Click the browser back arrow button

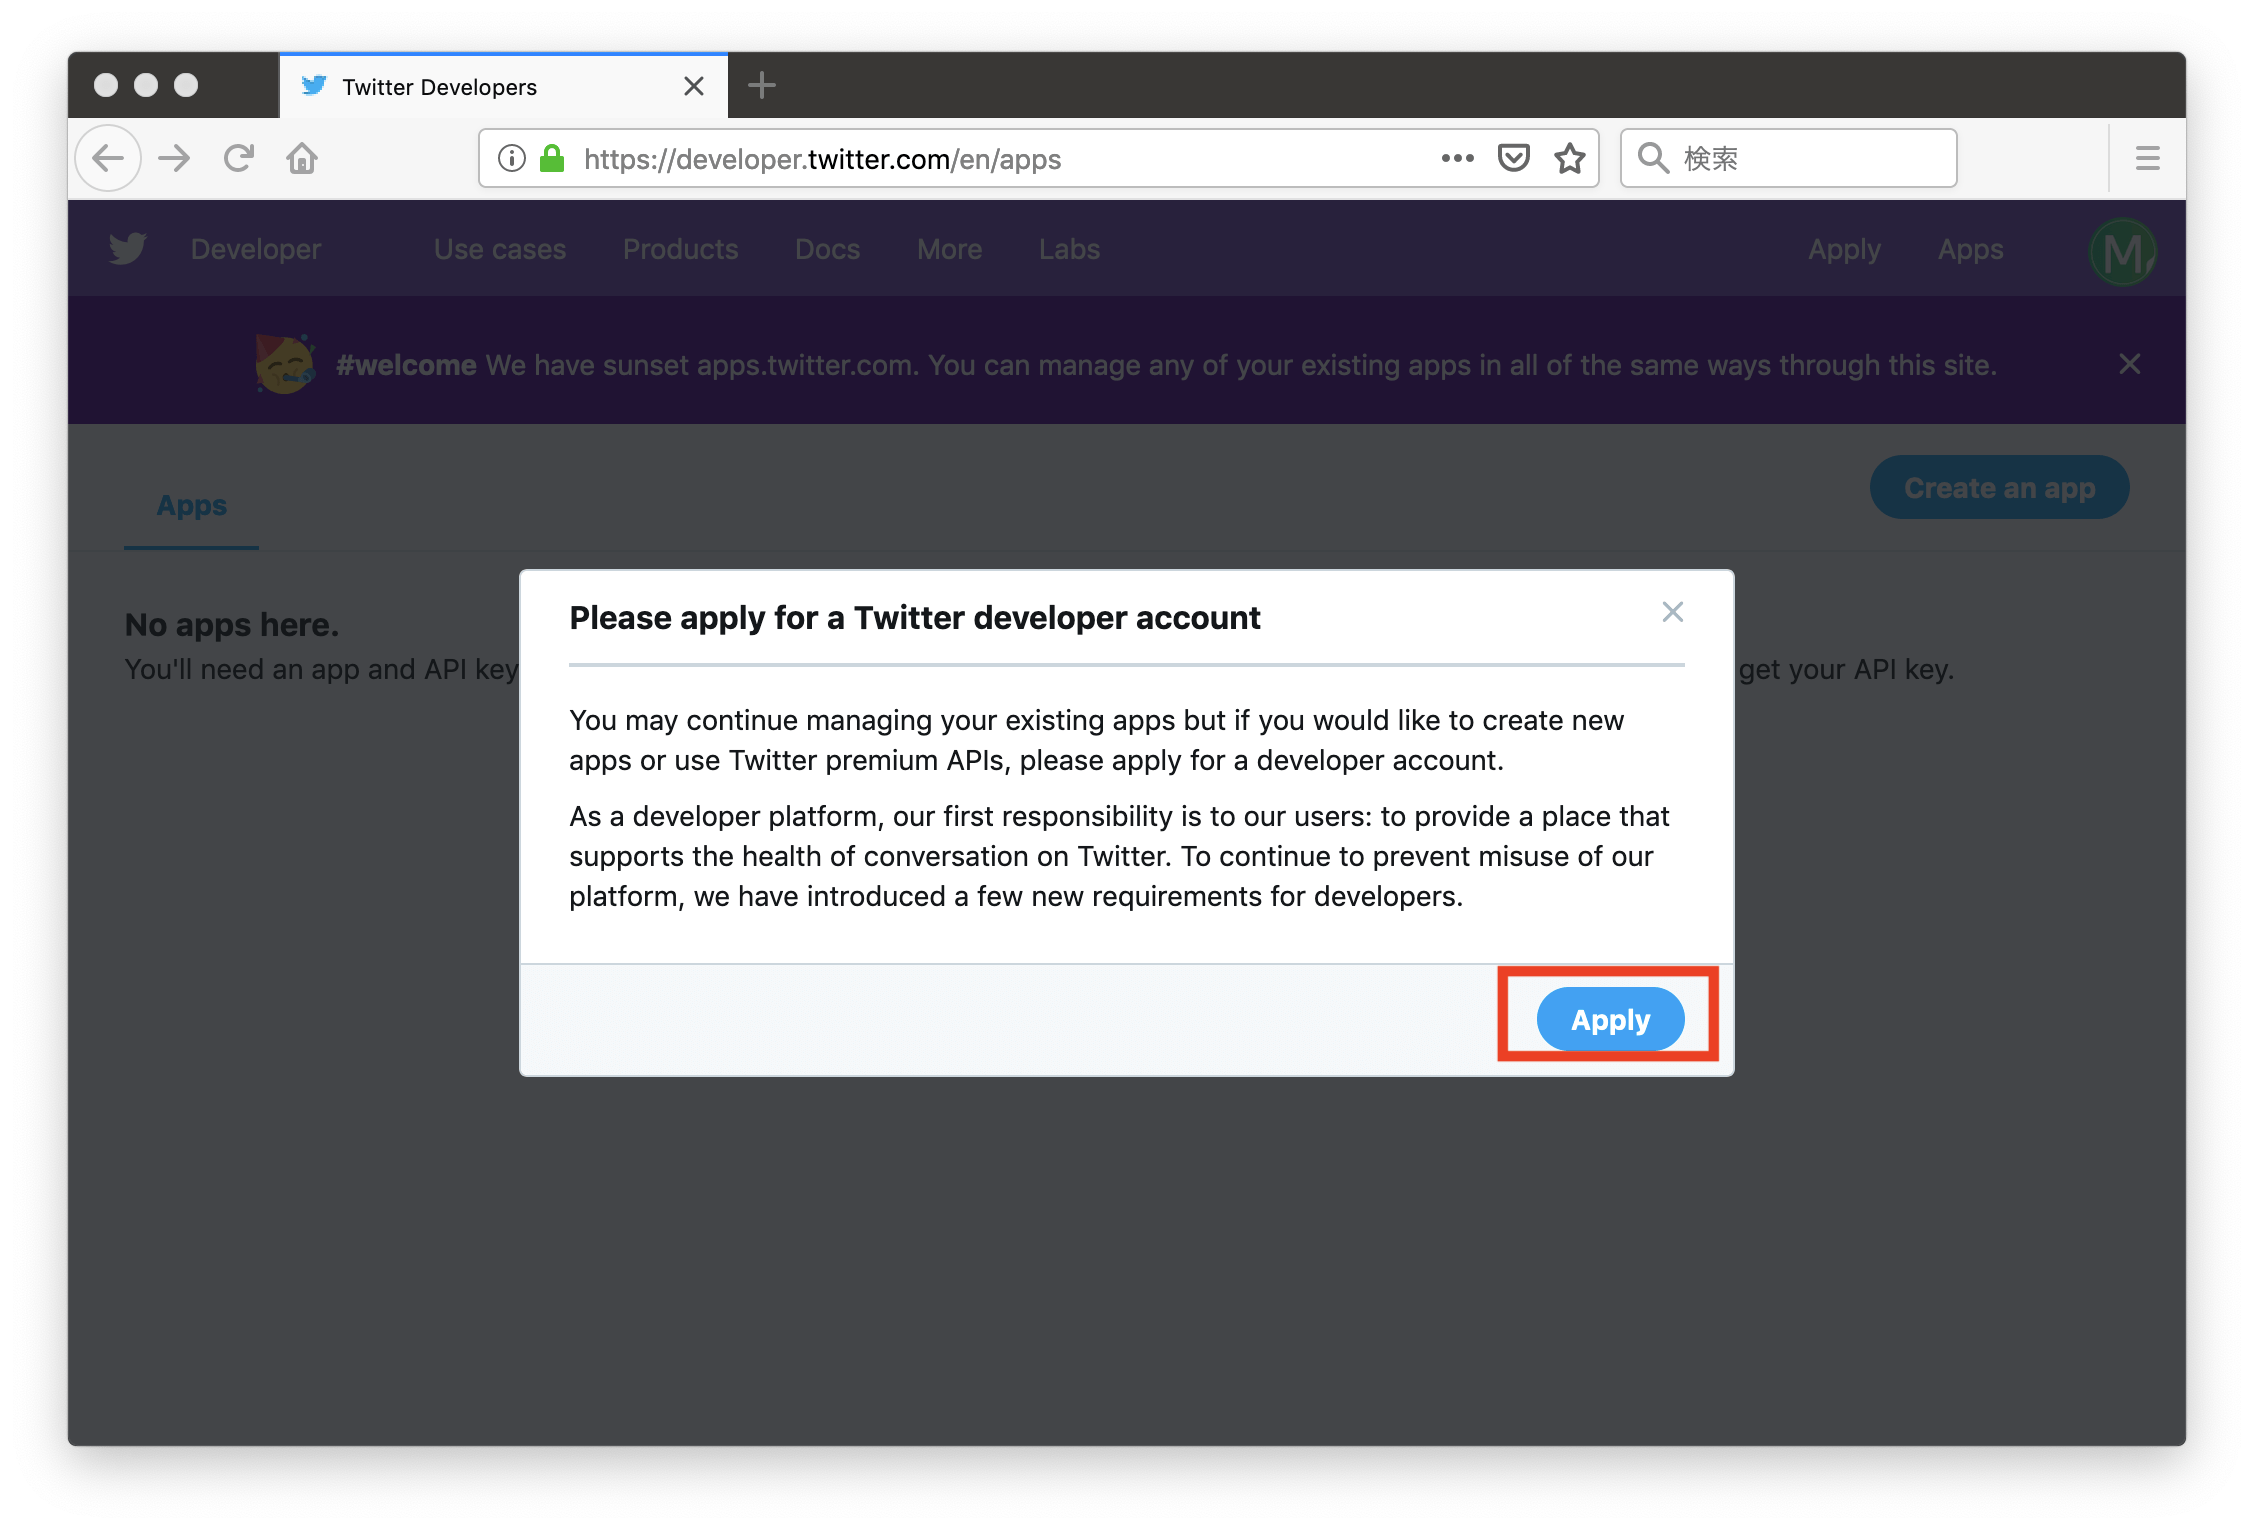coord(108,158)
